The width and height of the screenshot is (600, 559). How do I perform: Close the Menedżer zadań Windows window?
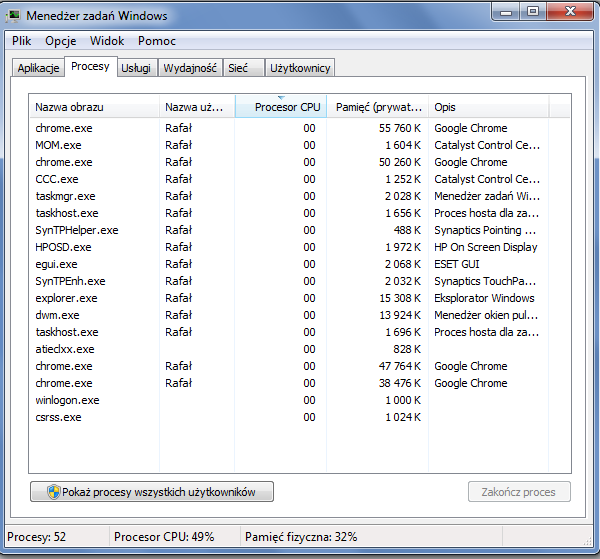570,12
